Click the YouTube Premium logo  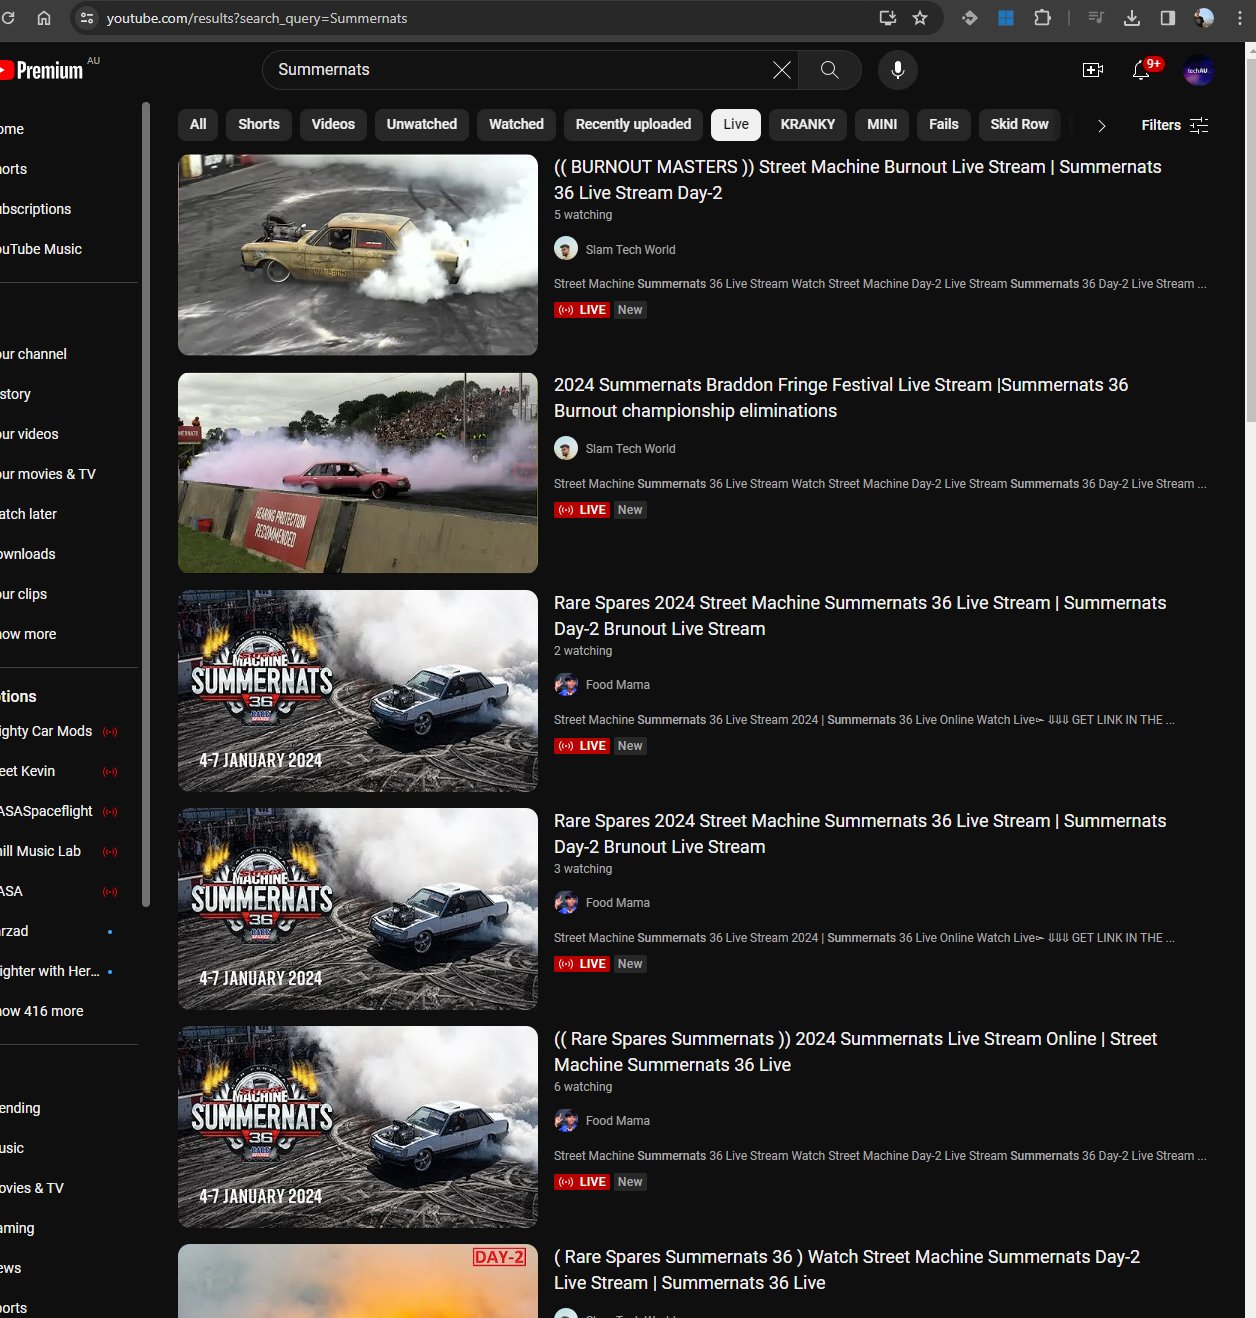pos(42,70)
